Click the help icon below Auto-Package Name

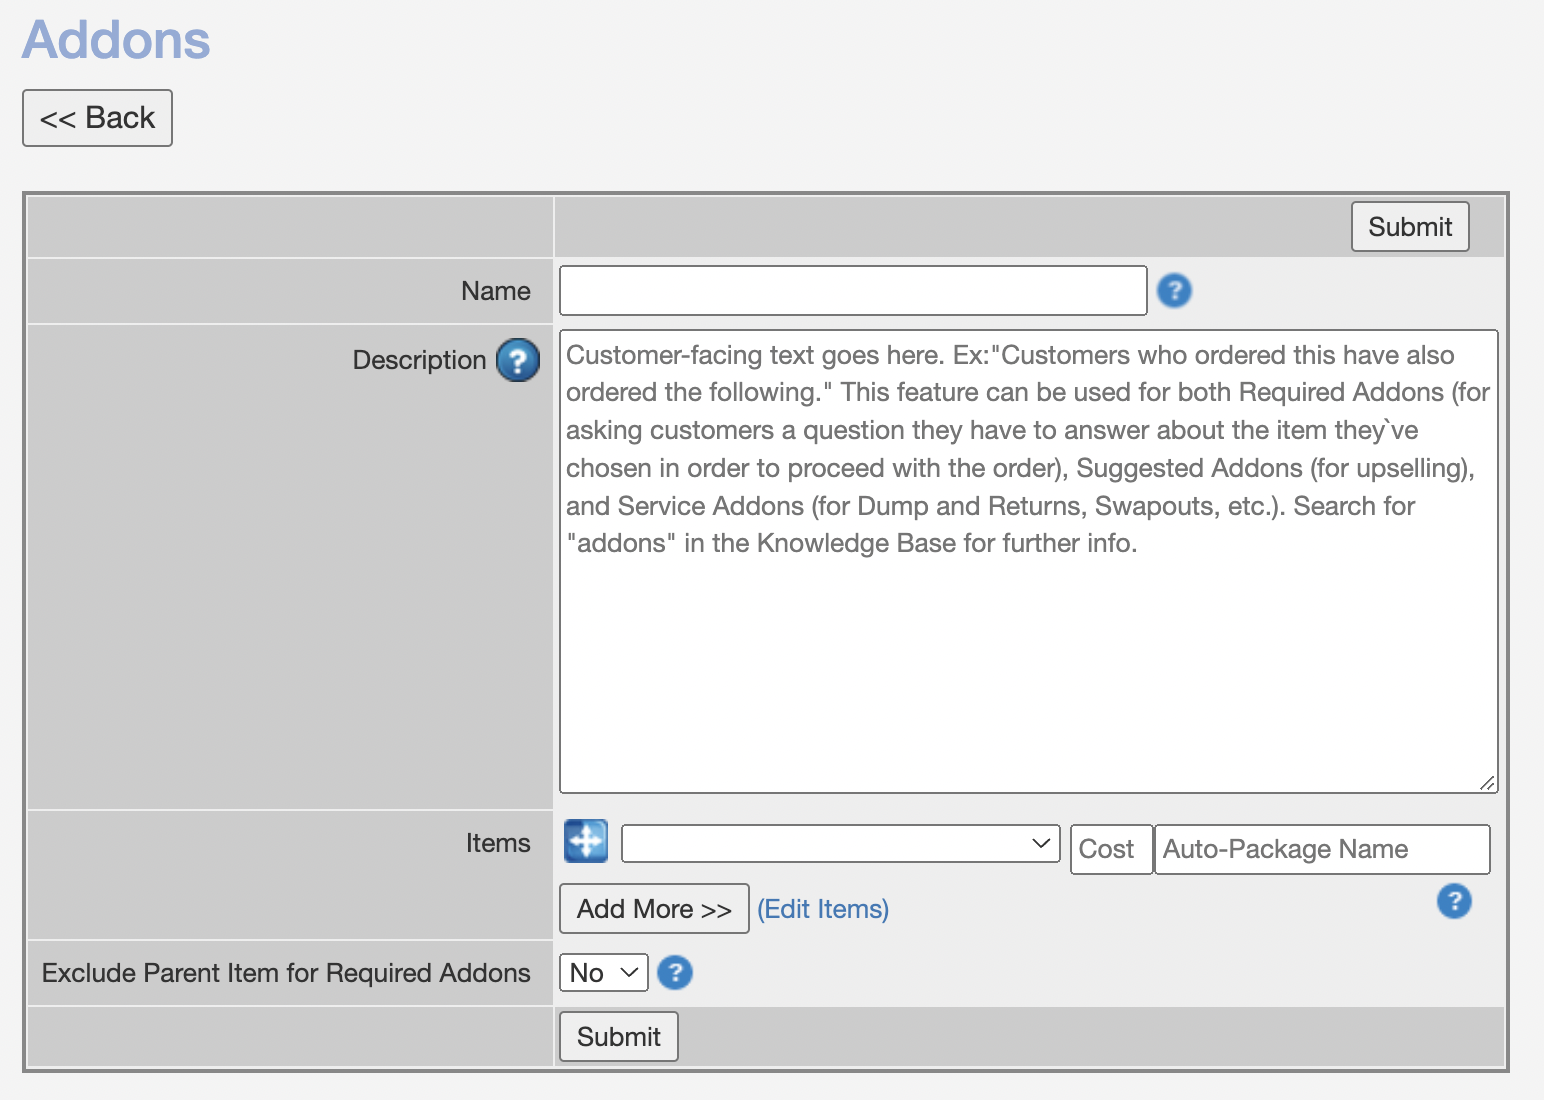1454,901
